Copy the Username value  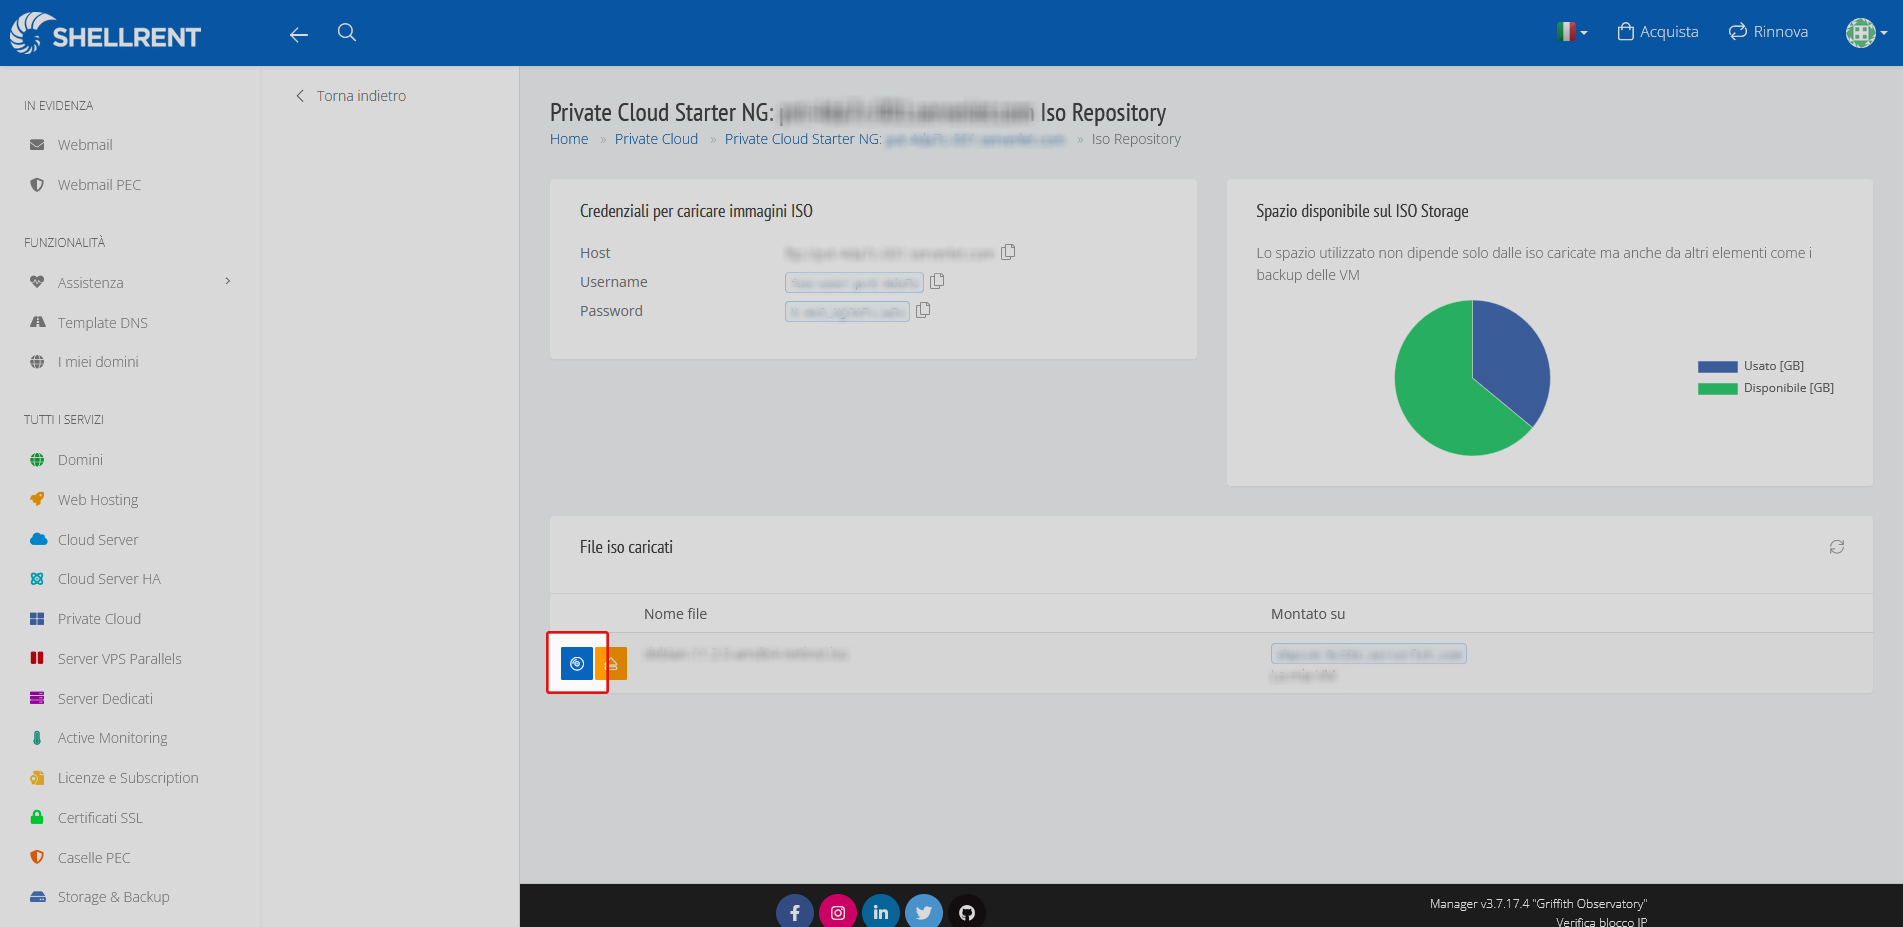tap(937, 281)
